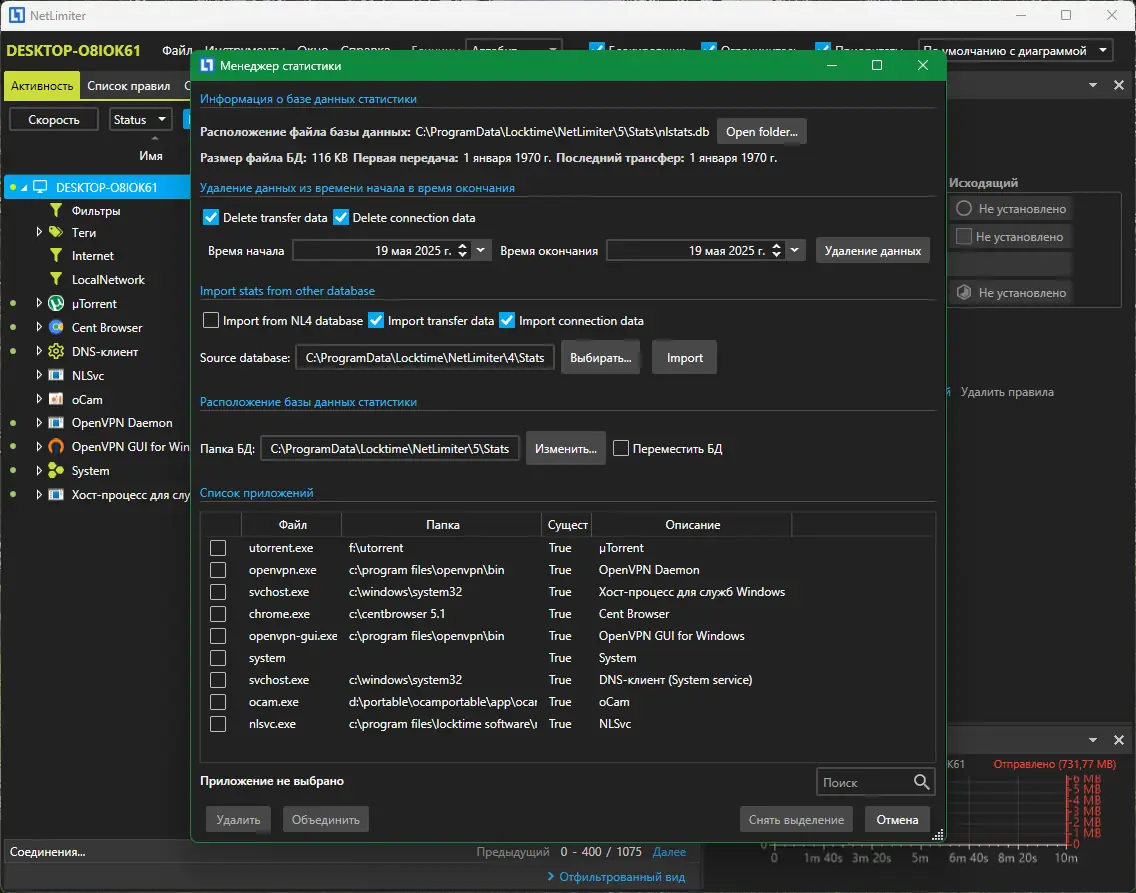Click the Cent Browser icon in the tree
1136x893 pixels.
pyautogui.click(x=56, y=328)
